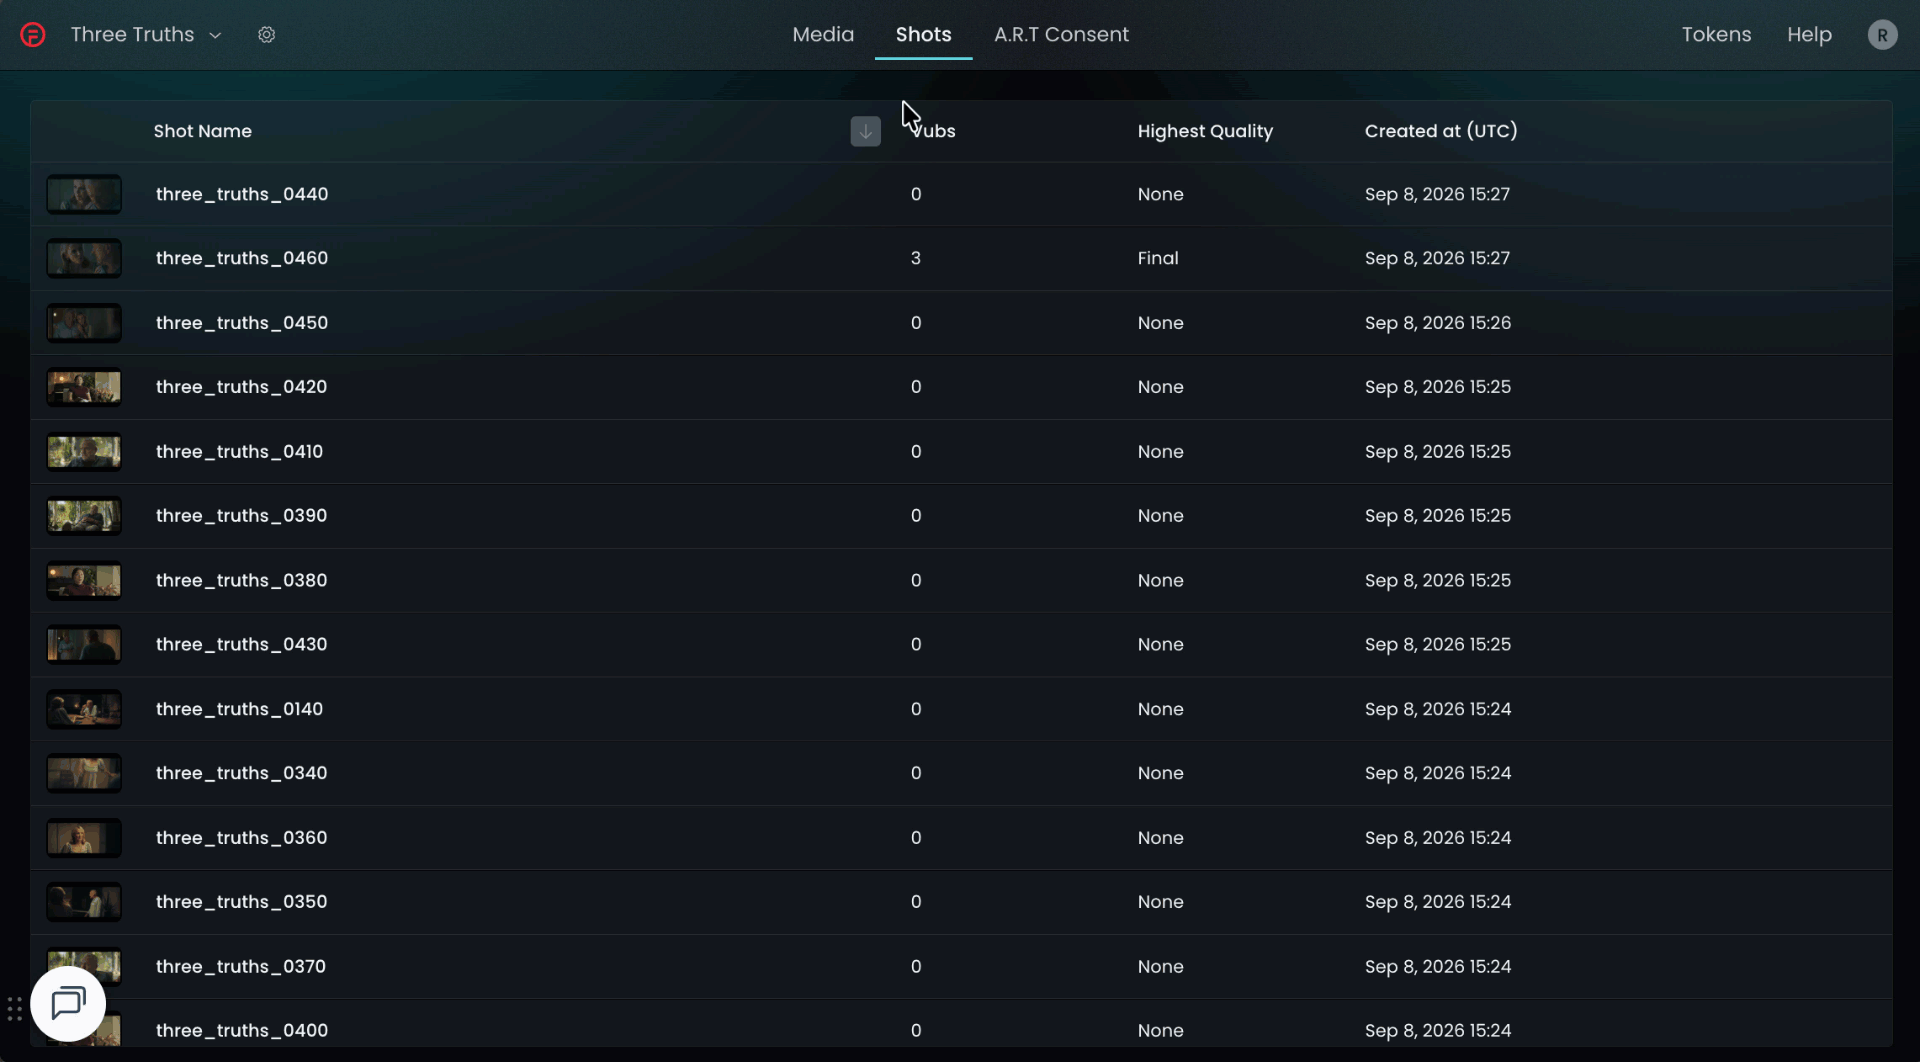
Task: Click the sort arrow beside Shot Name
Action: [866, 131]
